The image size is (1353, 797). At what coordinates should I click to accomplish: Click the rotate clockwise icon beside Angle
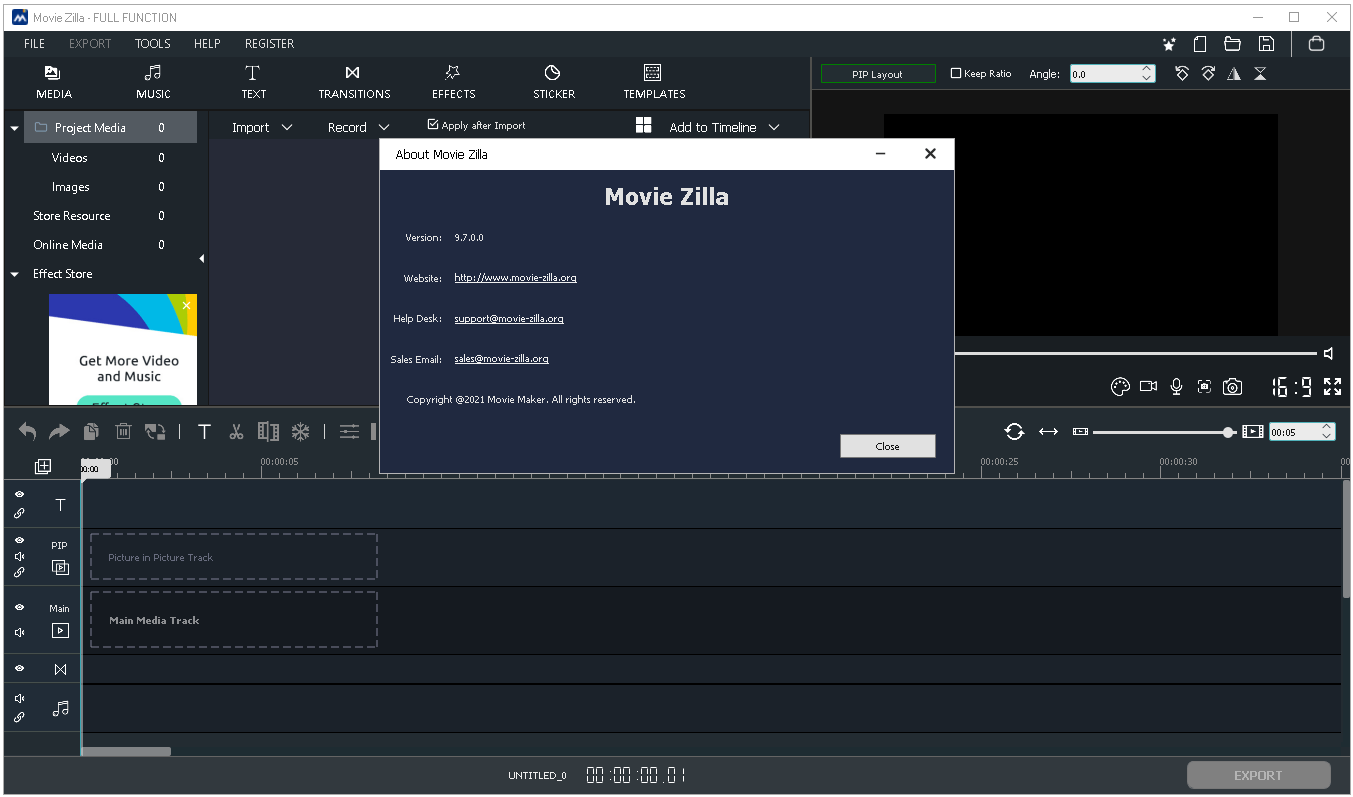[x=1208, y=73]
